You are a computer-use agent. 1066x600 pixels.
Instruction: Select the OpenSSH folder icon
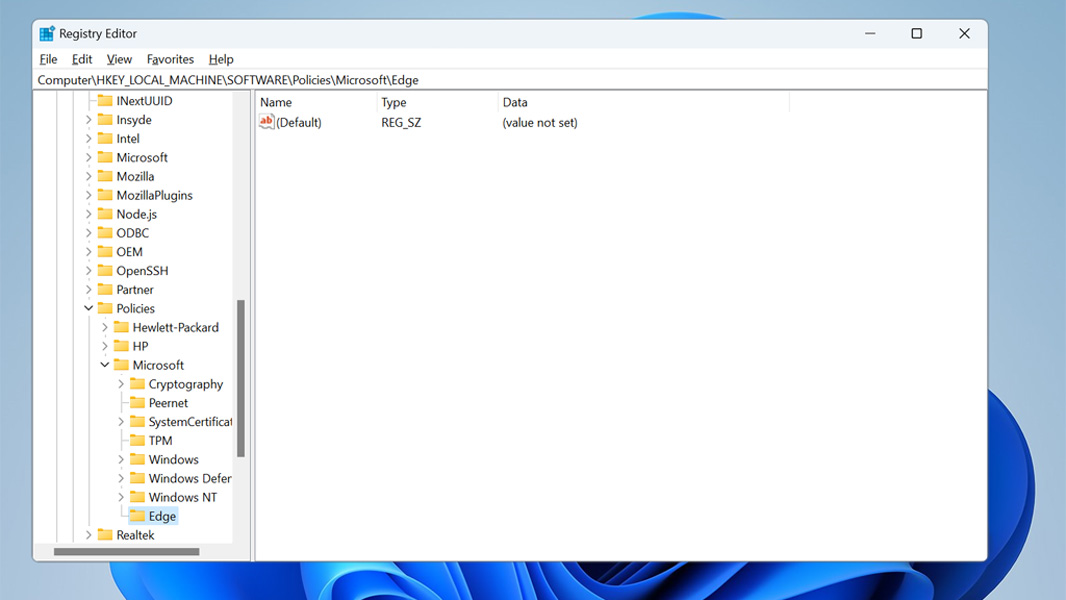coord(105,271)
